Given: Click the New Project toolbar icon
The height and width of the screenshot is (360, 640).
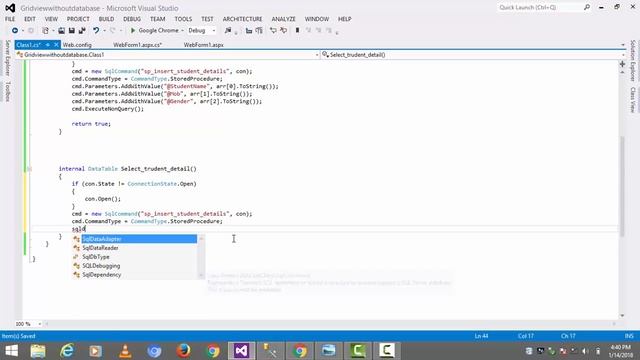Looking at the screenshot, I should 45,31.
